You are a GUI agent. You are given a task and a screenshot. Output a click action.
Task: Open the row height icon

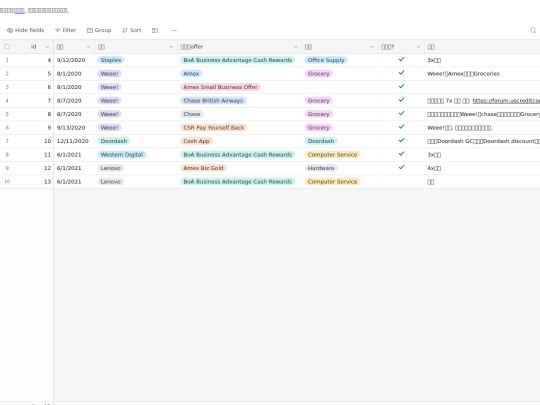155,30
